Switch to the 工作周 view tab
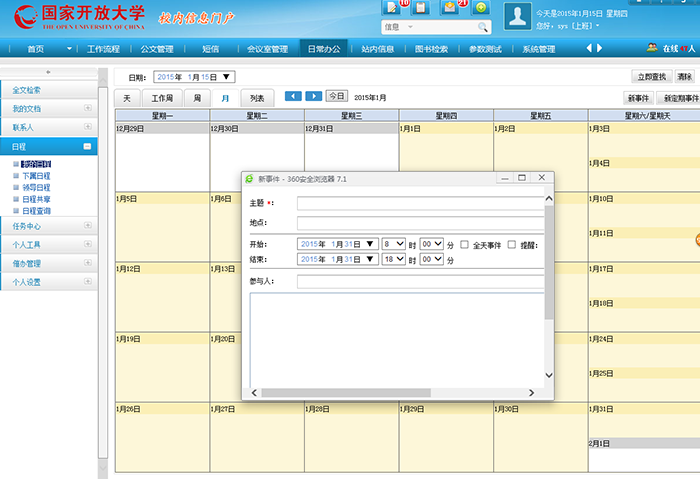The width and height of the screenshot is (700, 479). (162, 98)
